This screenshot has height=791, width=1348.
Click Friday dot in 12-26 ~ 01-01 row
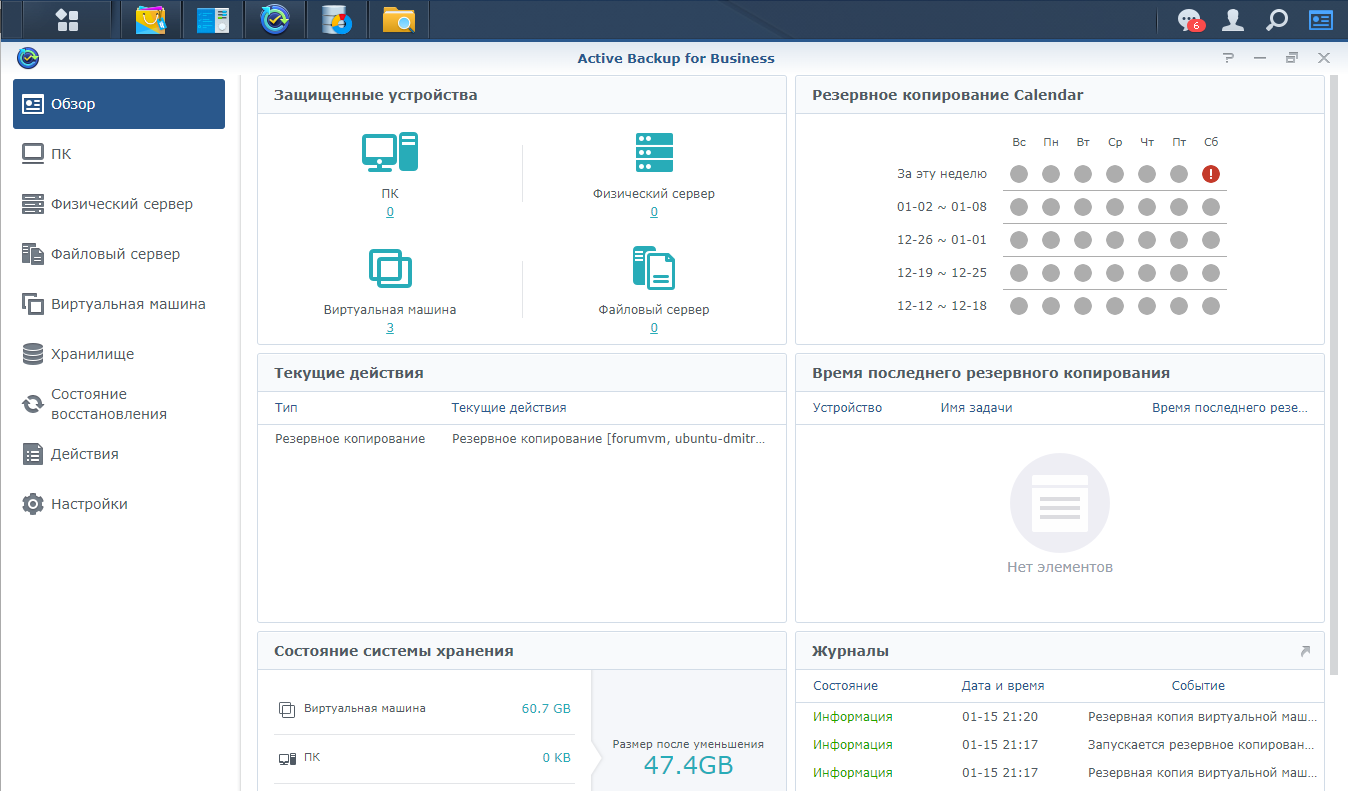point(1179,240)
